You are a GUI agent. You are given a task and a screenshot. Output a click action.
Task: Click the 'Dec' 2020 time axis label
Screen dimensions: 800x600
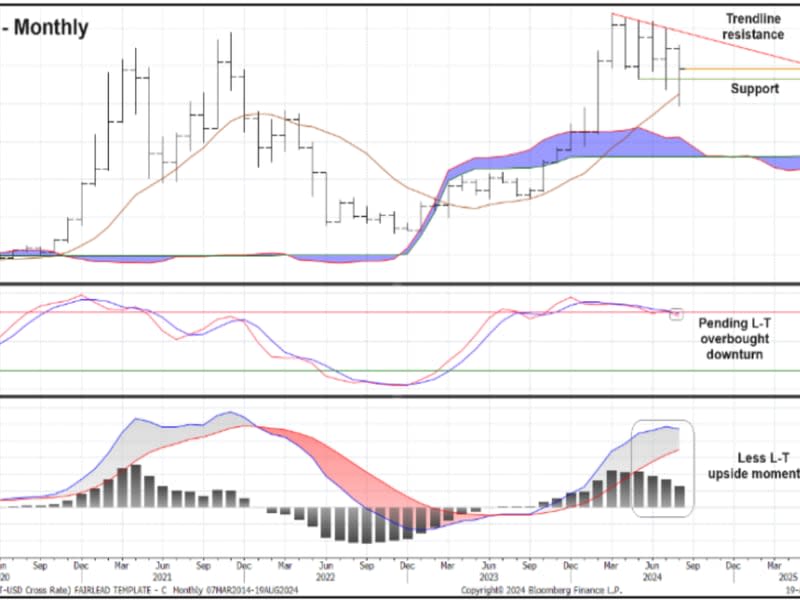[81, 566]
